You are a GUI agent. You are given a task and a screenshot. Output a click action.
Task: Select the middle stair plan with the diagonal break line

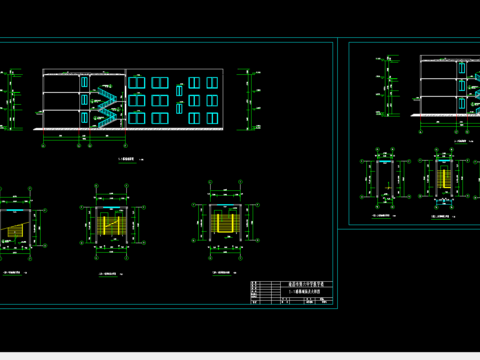pyautogui.click(x=112, y=222)
